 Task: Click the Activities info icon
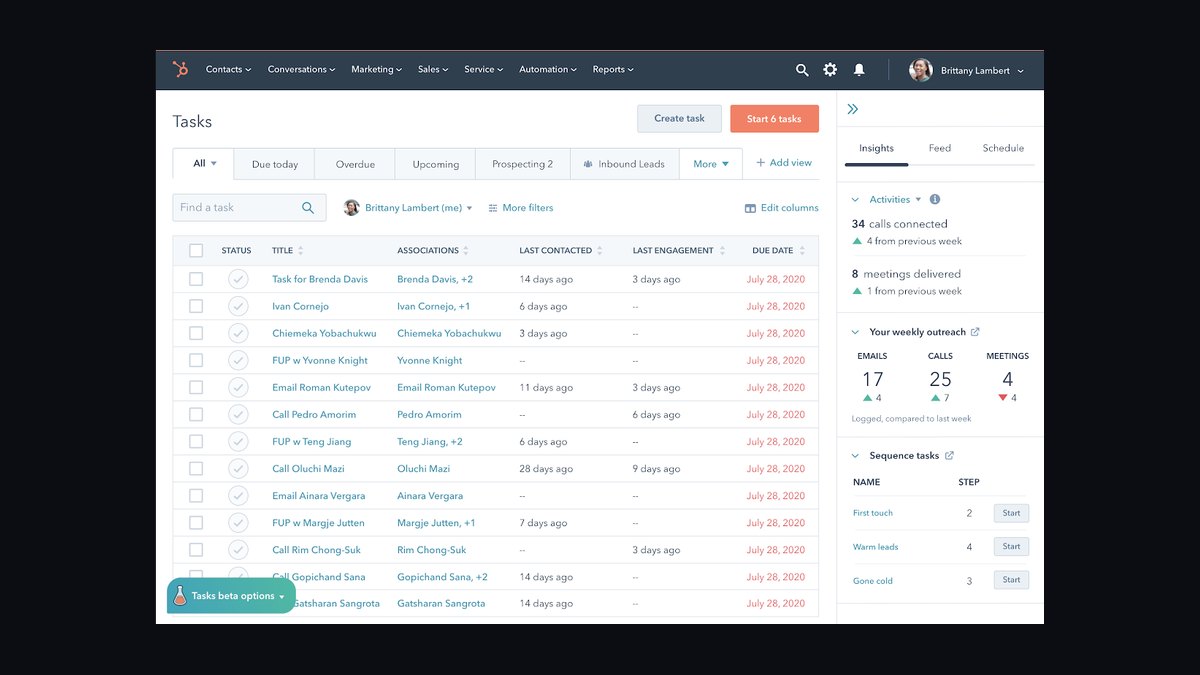tap(935, 199)
